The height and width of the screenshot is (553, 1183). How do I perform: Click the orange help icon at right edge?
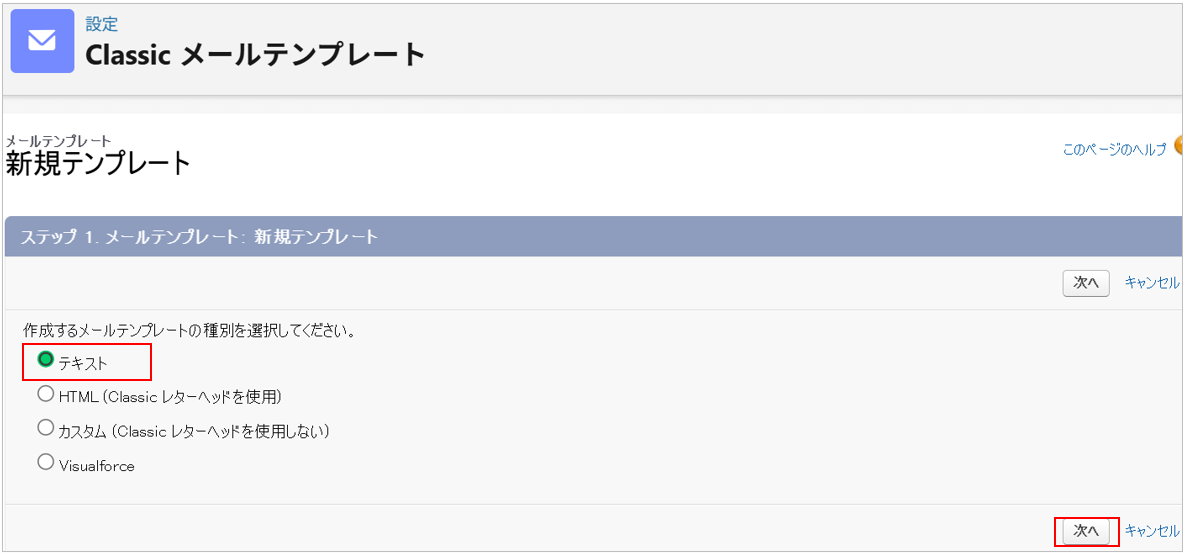(1178, 146)
